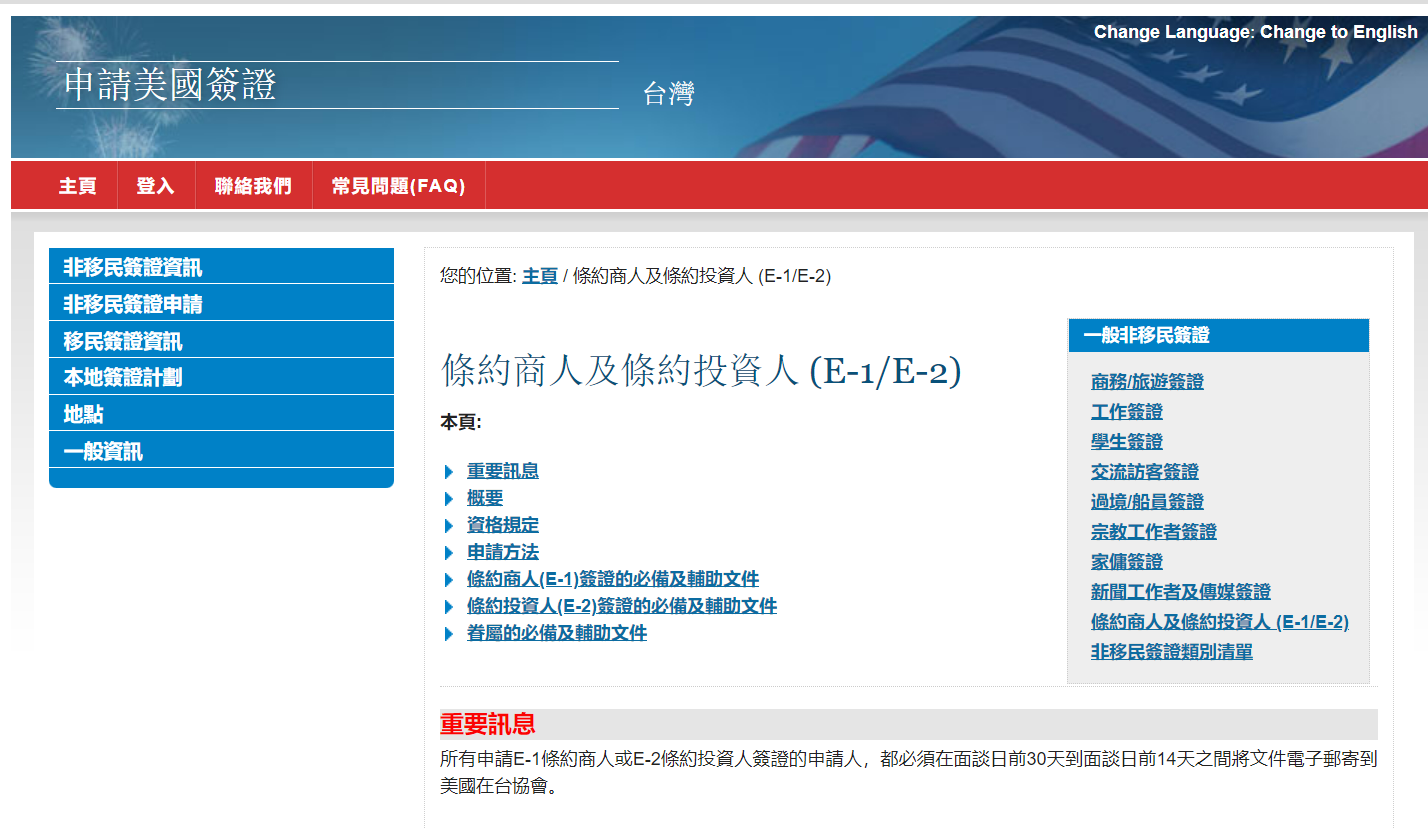The width and height of the screenshot is (1428, 828).
Task: Jump to 眷屬的必備及輔助文件 section
Action: click(x=556, y=633)
